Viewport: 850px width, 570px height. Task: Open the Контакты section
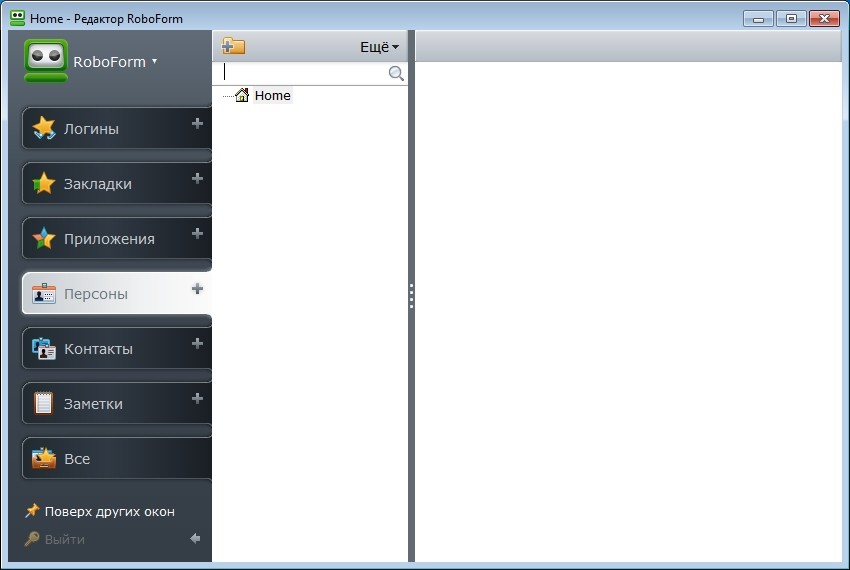pos(117,349)
